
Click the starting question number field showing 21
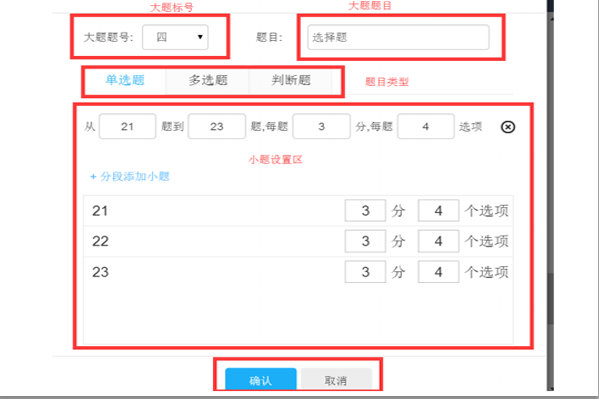point(127,127)
